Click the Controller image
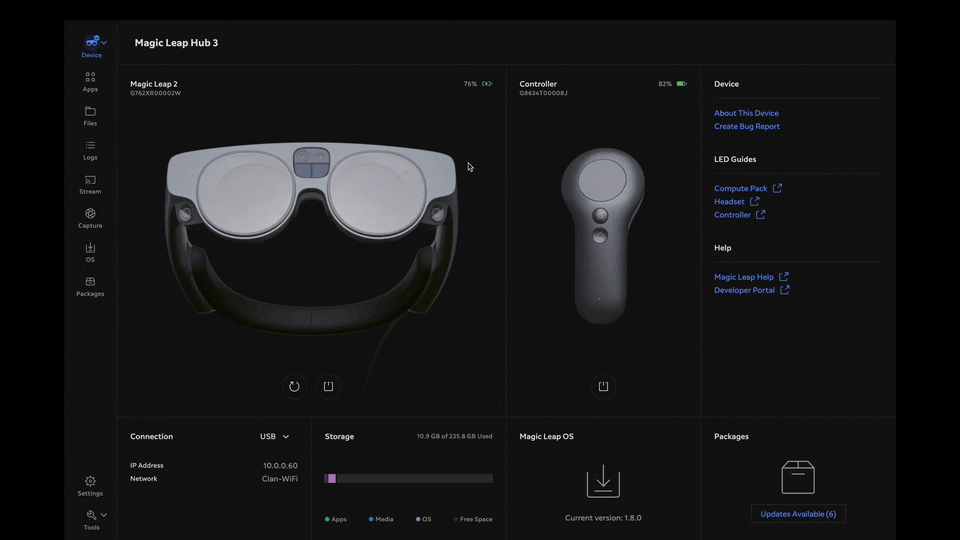The height and width of the screenshot is (540, 960). point(603,236)
